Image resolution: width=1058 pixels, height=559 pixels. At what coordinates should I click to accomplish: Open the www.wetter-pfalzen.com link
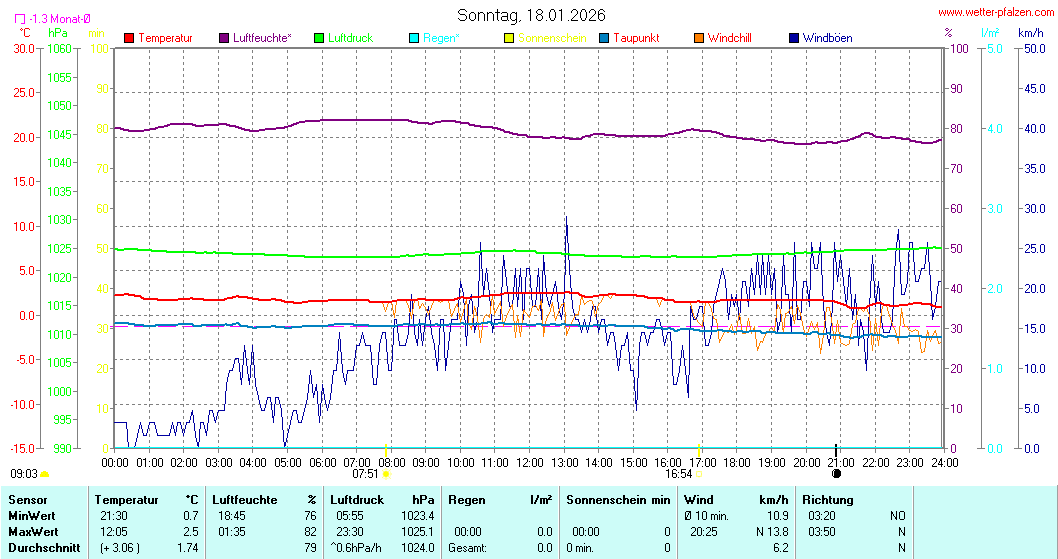[995, 12]
